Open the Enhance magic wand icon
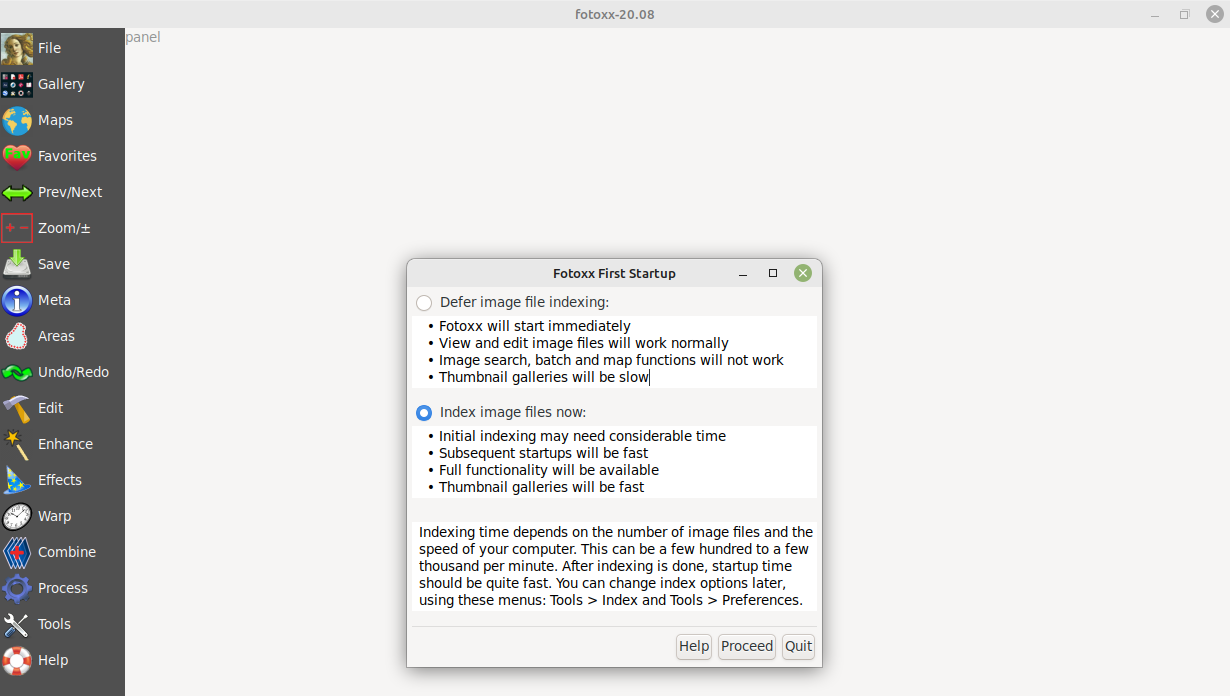The width and height of the screenshot is (1230, 696). (17, 444)
